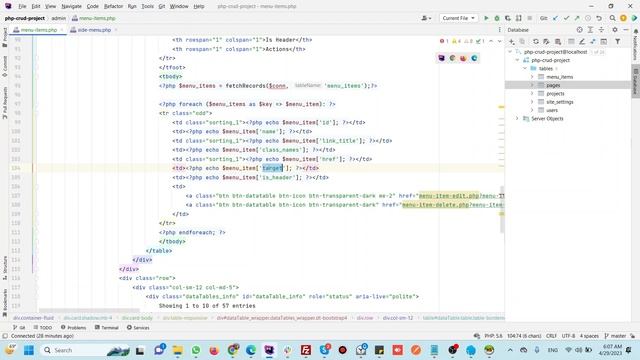Image resolution: width=640 pixels, height=360 pixels.
Task: Change CRLF line separator in status bar
Action: (x=551, y=336)
